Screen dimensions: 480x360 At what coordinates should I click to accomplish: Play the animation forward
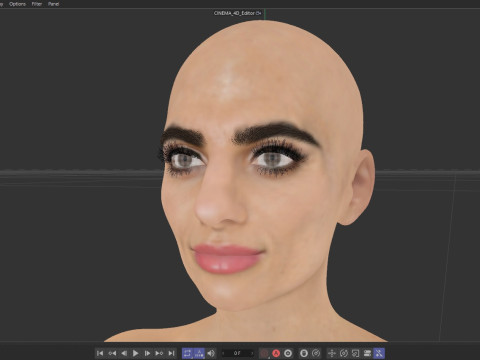tap(136, 353)
